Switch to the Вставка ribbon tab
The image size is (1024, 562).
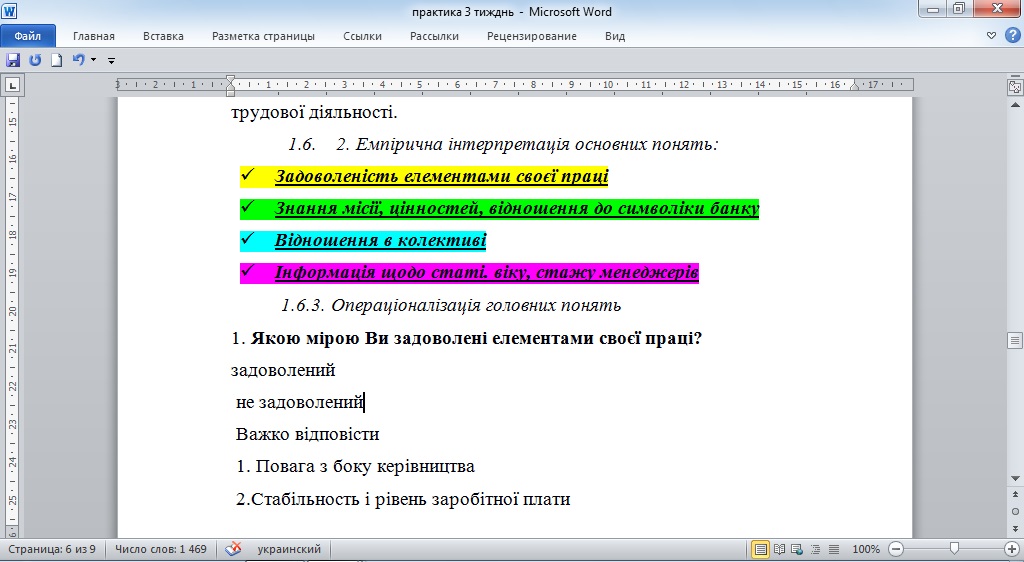click(163, 36)
